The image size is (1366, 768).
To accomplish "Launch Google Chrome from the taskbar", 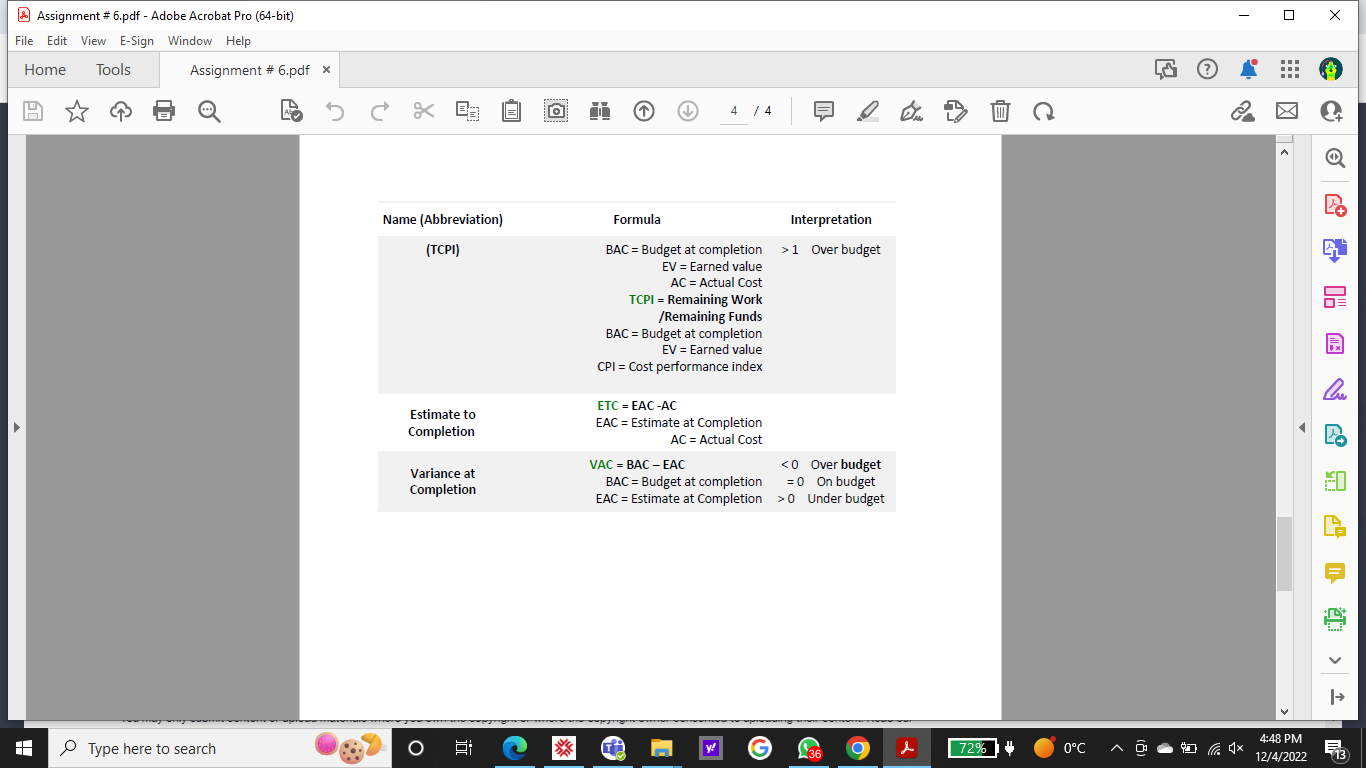I will (857, 748).
